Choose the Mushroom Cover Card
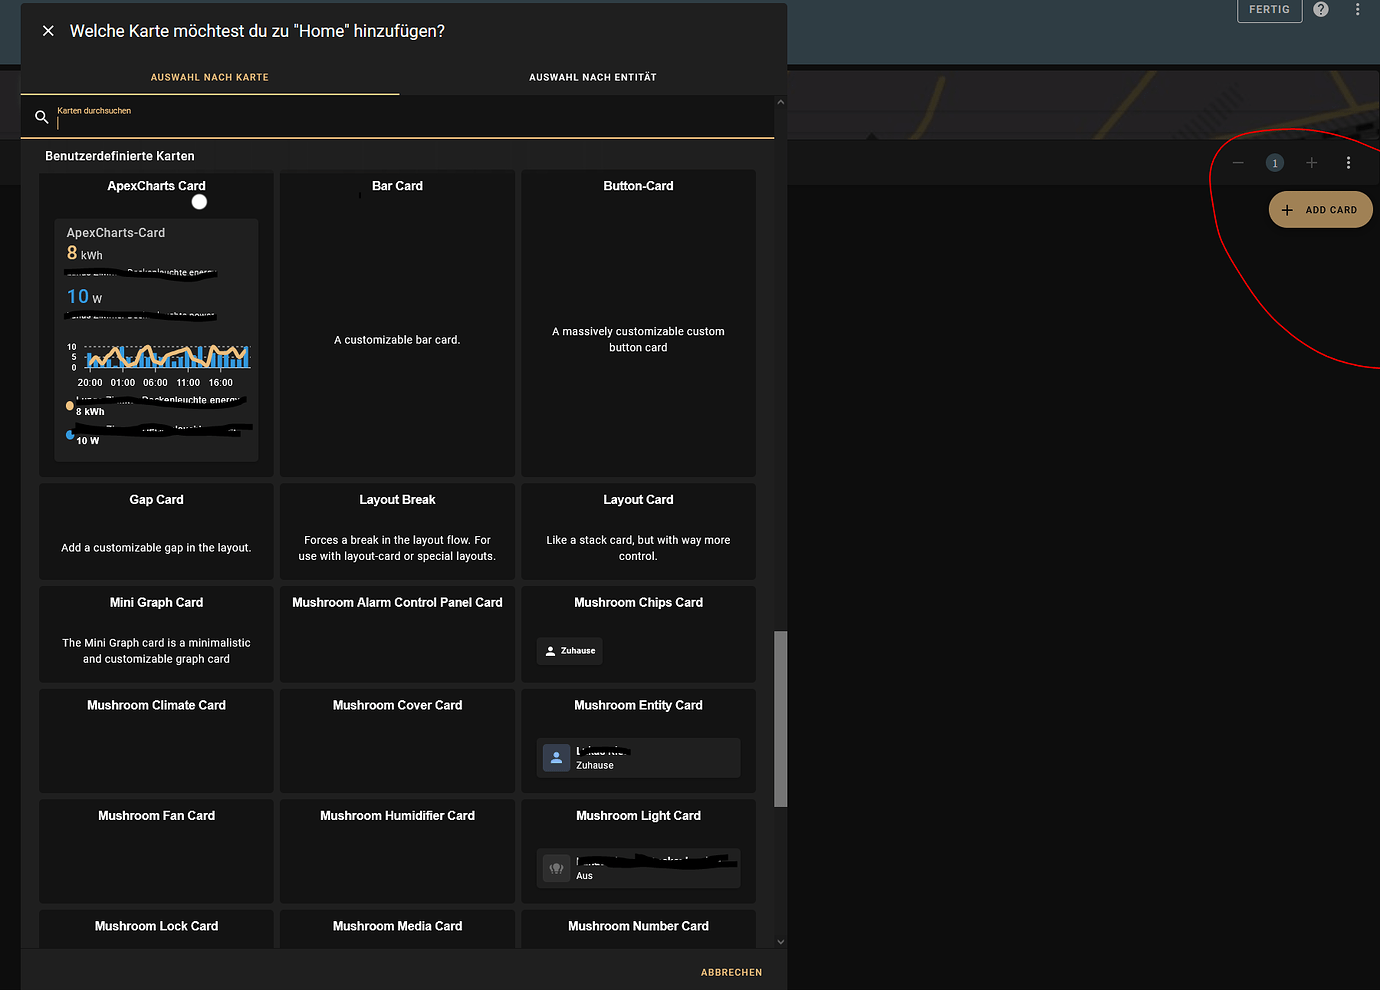1380x990 pixels. coord(397,741)
